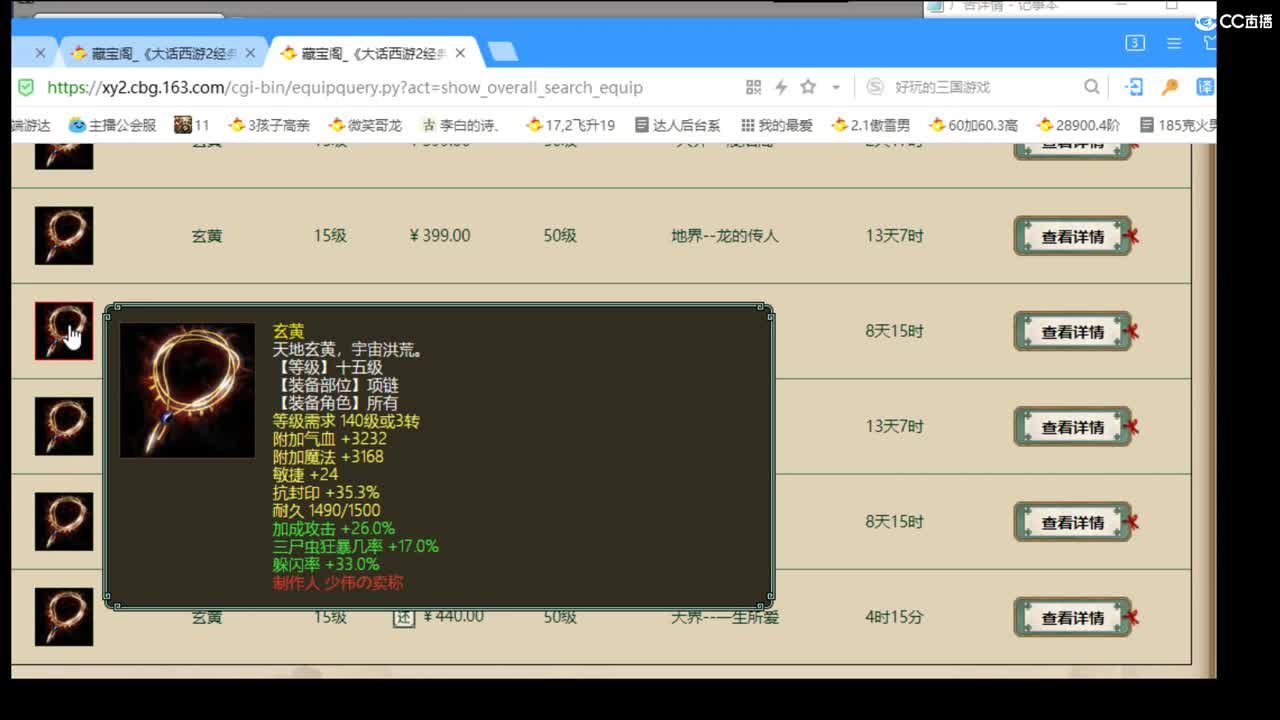Click the tab count box showing 3

pyautogui.click(x=1135, y=43)
